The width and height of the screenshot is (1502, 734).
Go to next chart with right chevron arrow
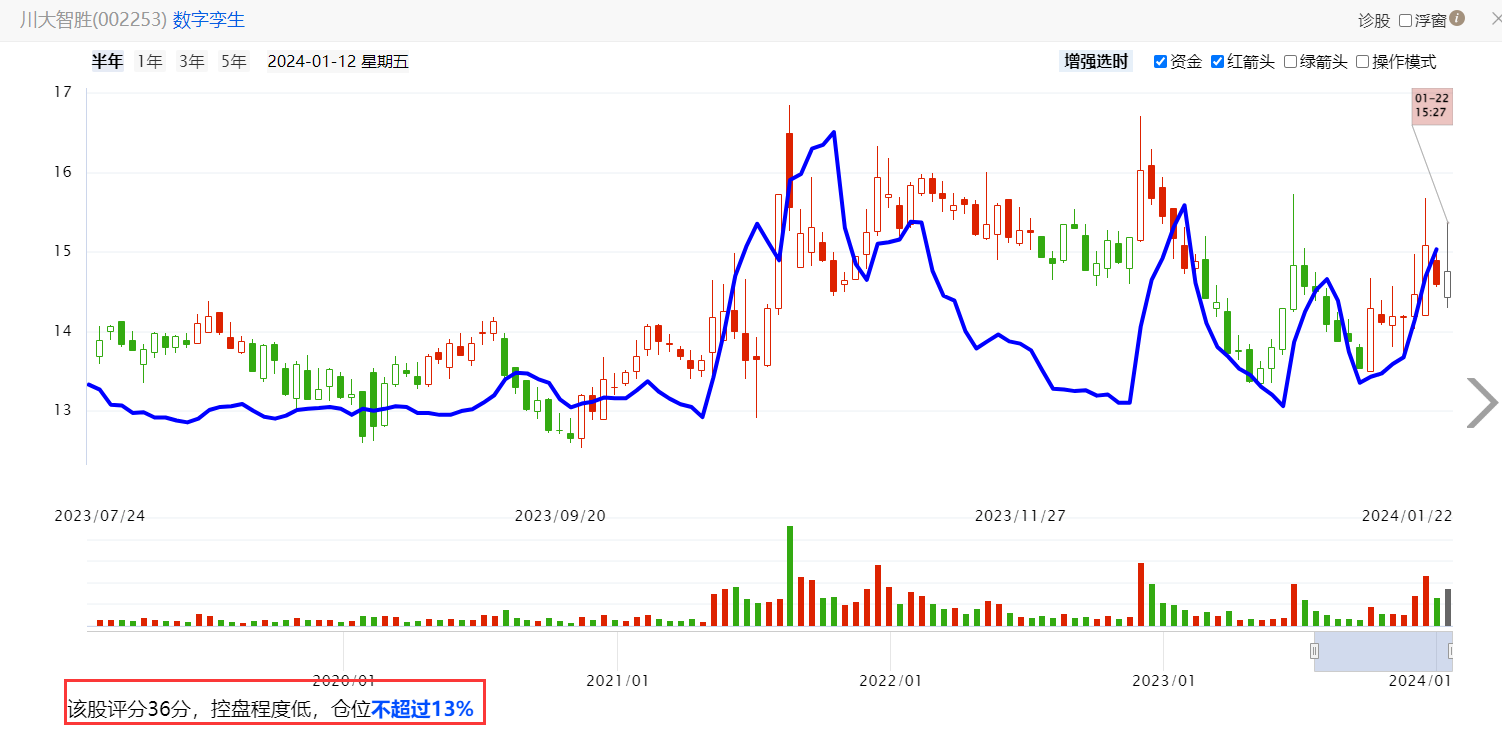tap(1482, 403)
